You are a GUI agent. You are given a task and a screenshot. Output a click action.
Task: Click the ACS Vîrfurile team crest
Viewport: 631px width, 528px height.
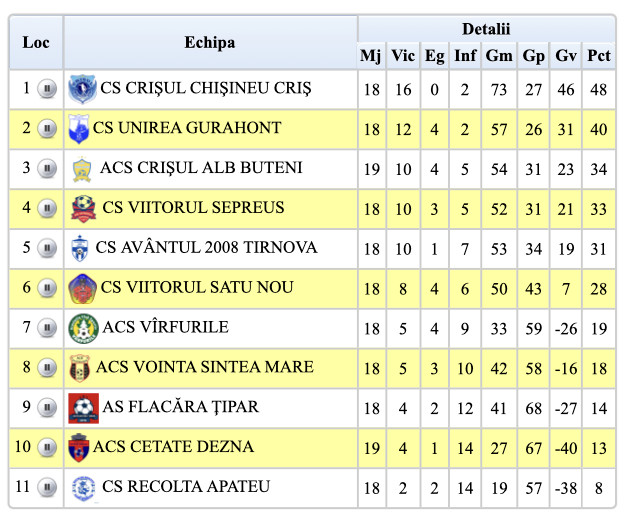(82, 328)
